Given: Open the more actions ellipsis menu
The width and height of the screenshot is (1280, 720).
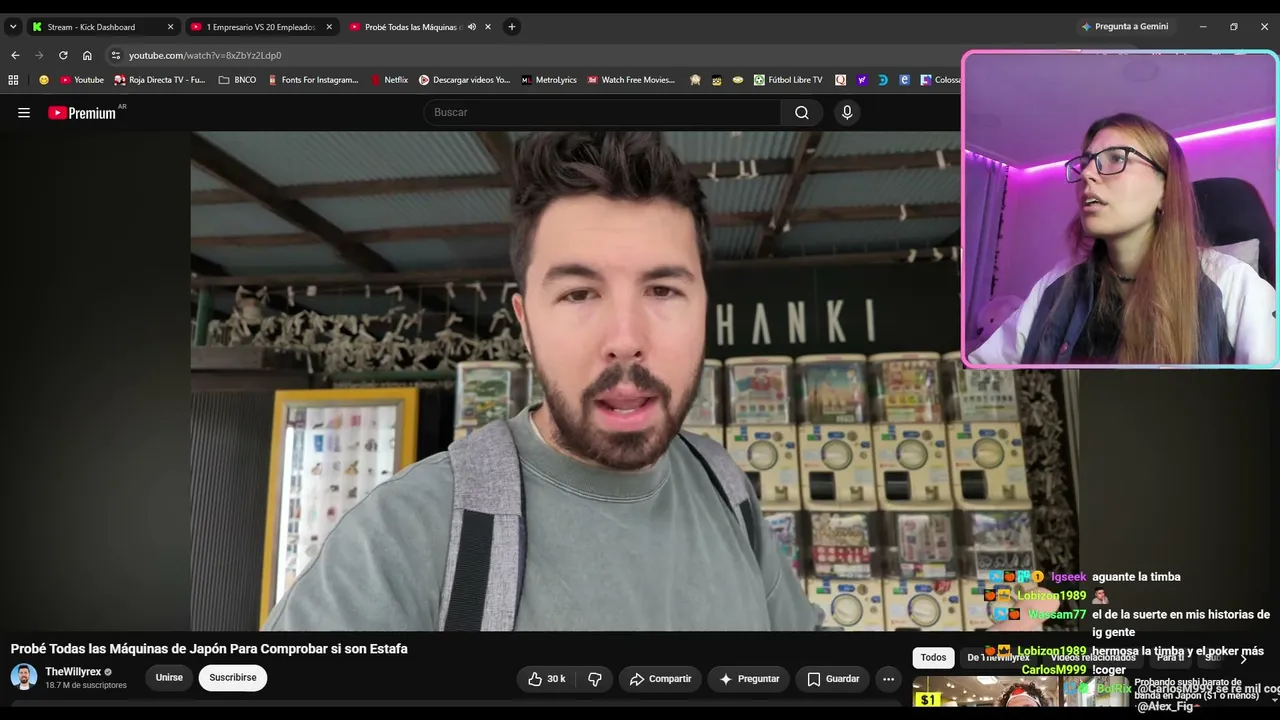Looking at the screenshot, I should 888,679.
